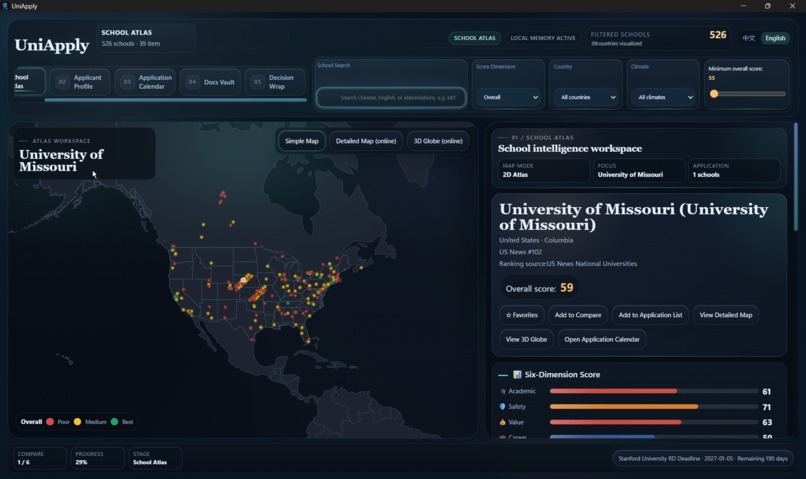The image size is (806, 479).
Task: Open the 03 Application Calendar tab
Action: pos(145,82)
